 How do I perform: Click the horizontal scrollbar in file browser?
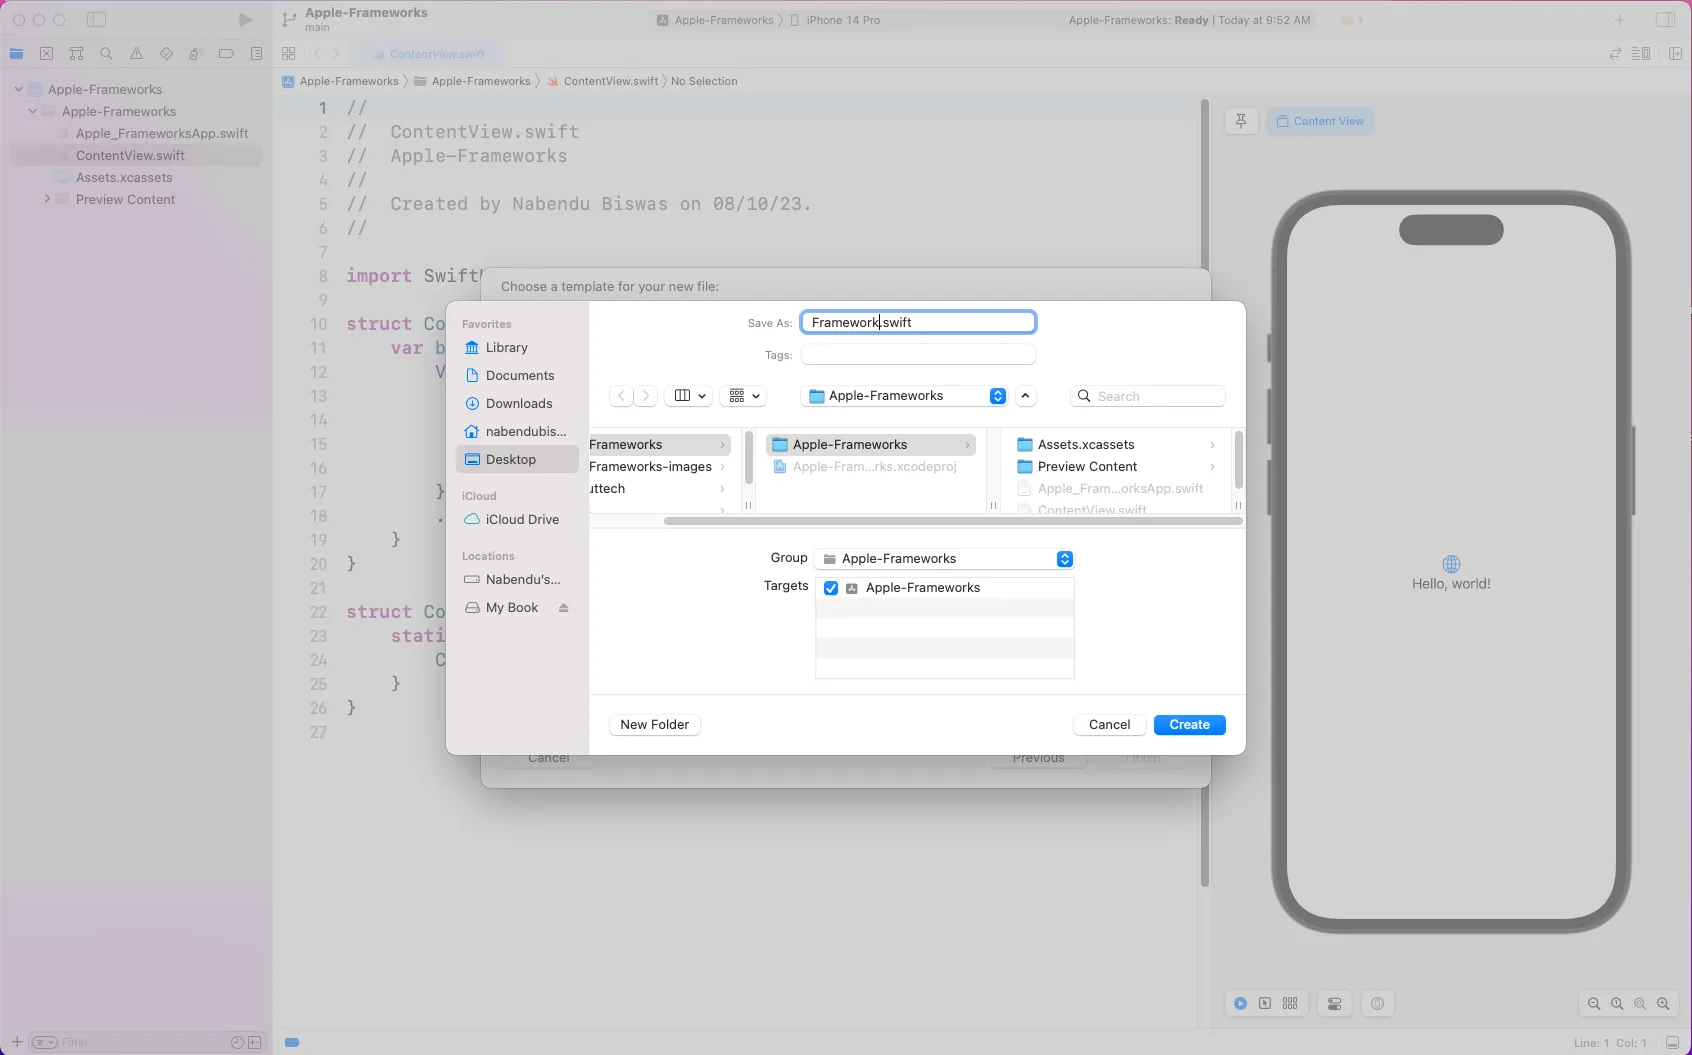coord(953,521)
